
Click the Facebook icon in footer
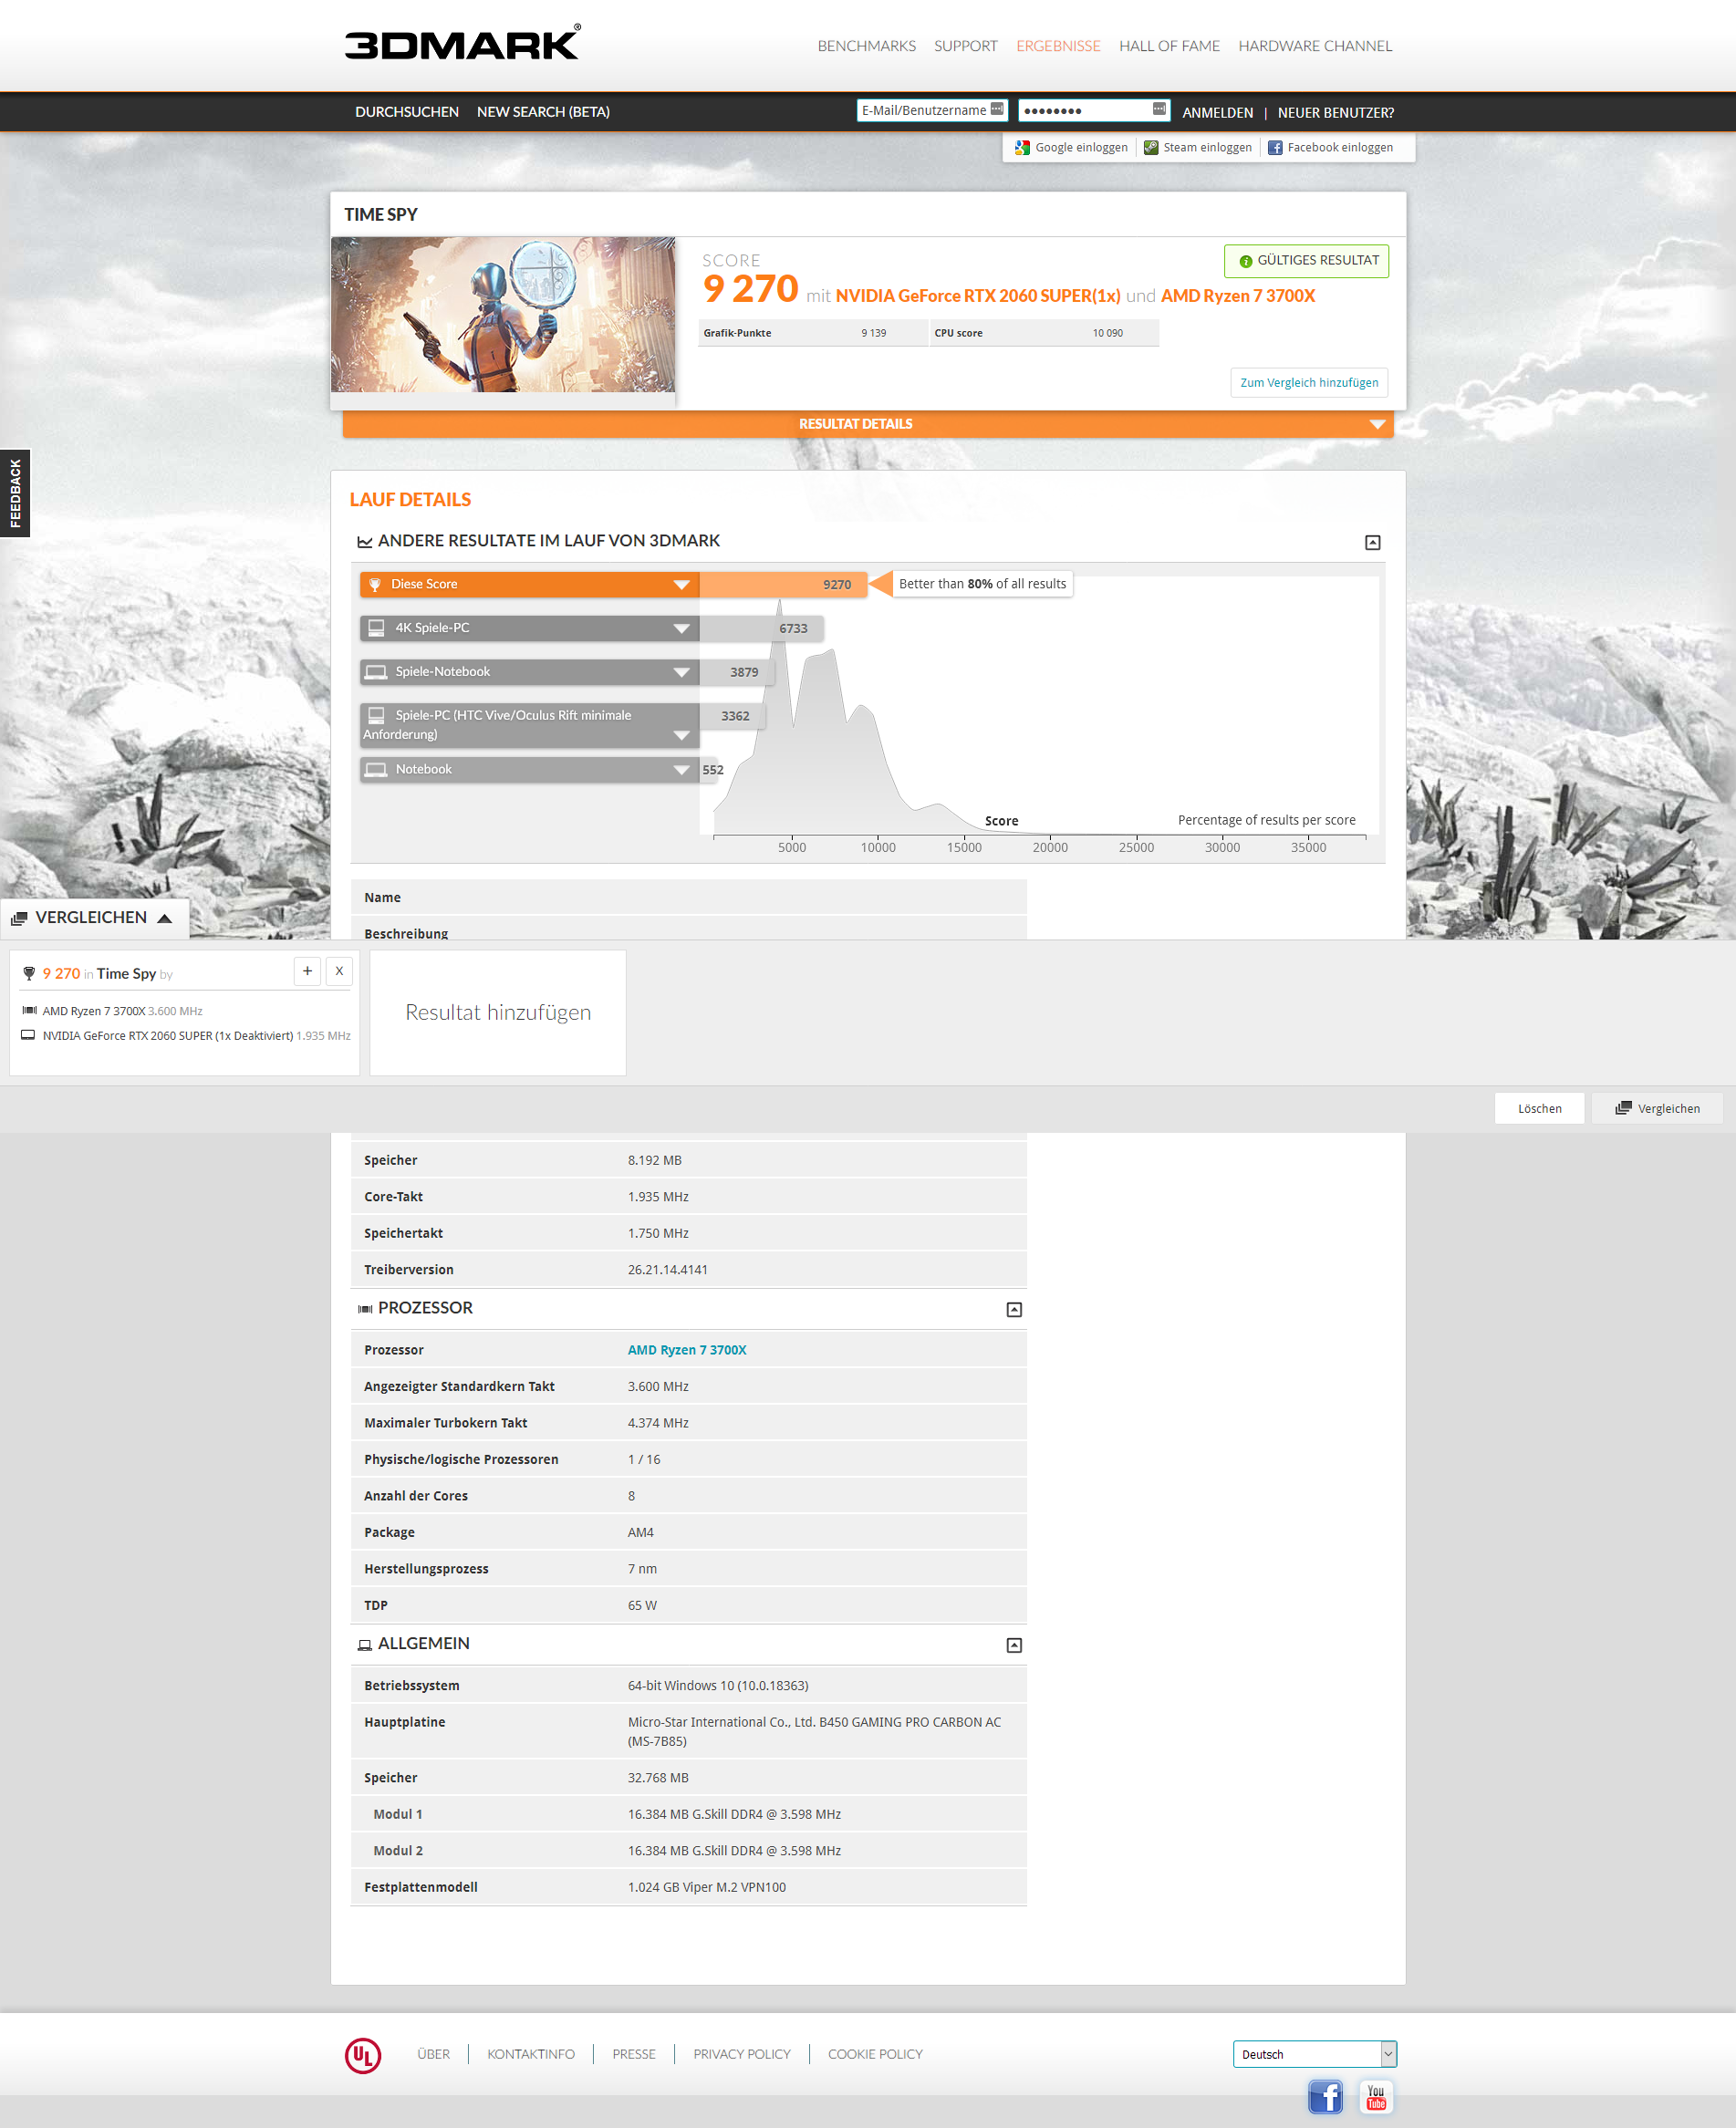(x=1325, y=2096)
